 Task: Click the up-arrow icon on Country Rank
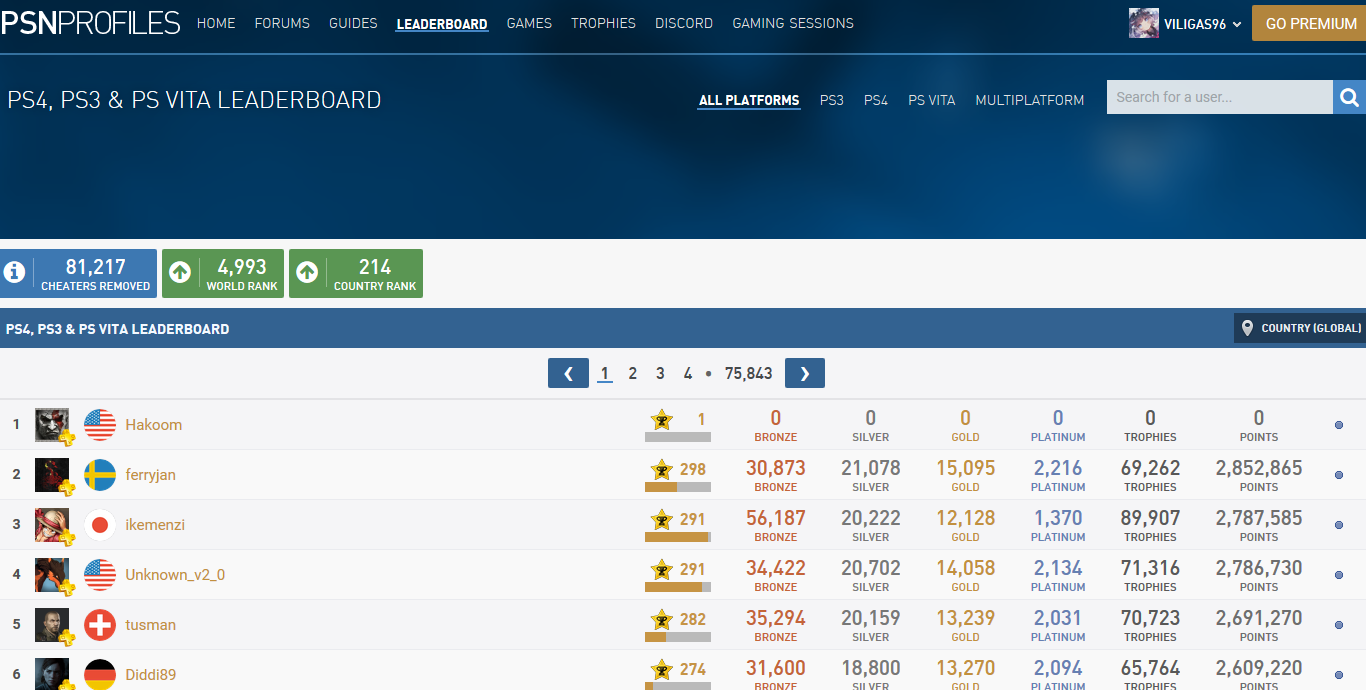pyautogui.click(x=307, y=273)
